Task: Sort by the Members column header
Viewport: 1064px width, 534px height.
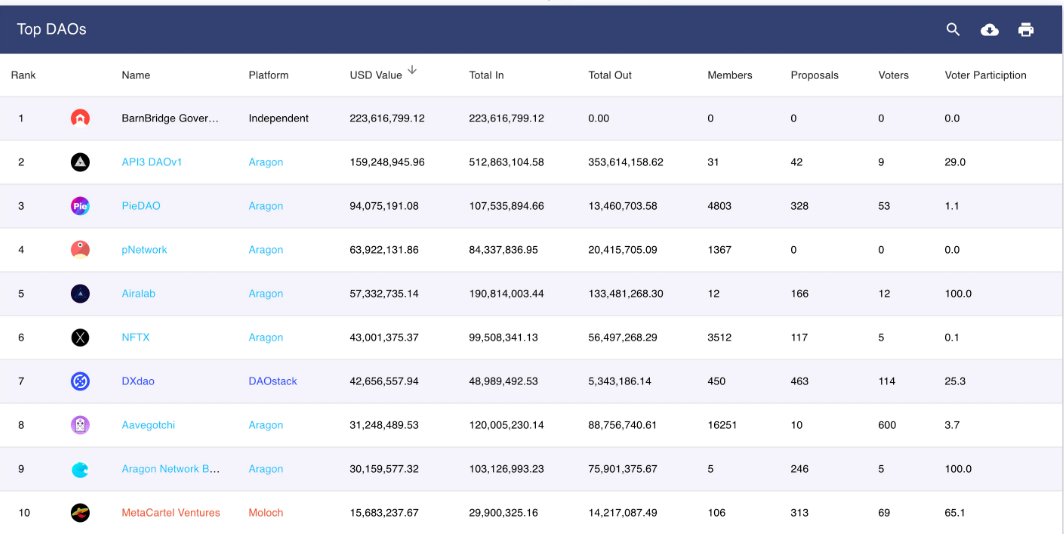Action: point(729,75)
